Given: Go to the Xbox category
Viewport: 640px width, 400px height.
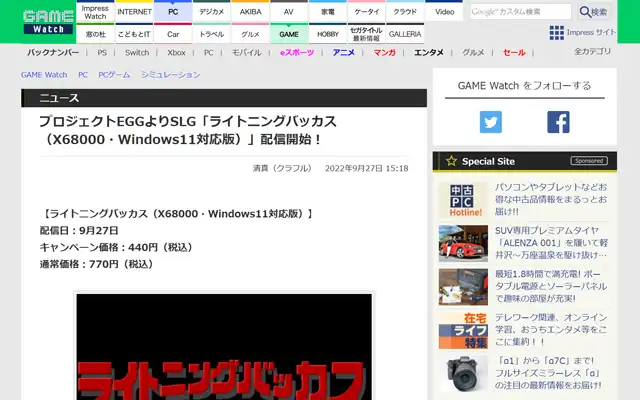Looking at the screenshot, I should (176, 52).
